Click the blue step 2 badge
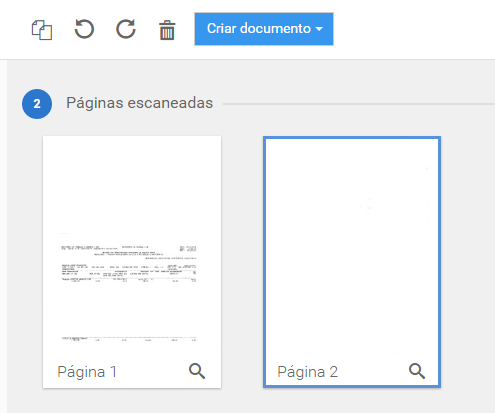Image resolution: width=495 pixels, height=413 pixels. pyautogui.click(x=37, y=104)
